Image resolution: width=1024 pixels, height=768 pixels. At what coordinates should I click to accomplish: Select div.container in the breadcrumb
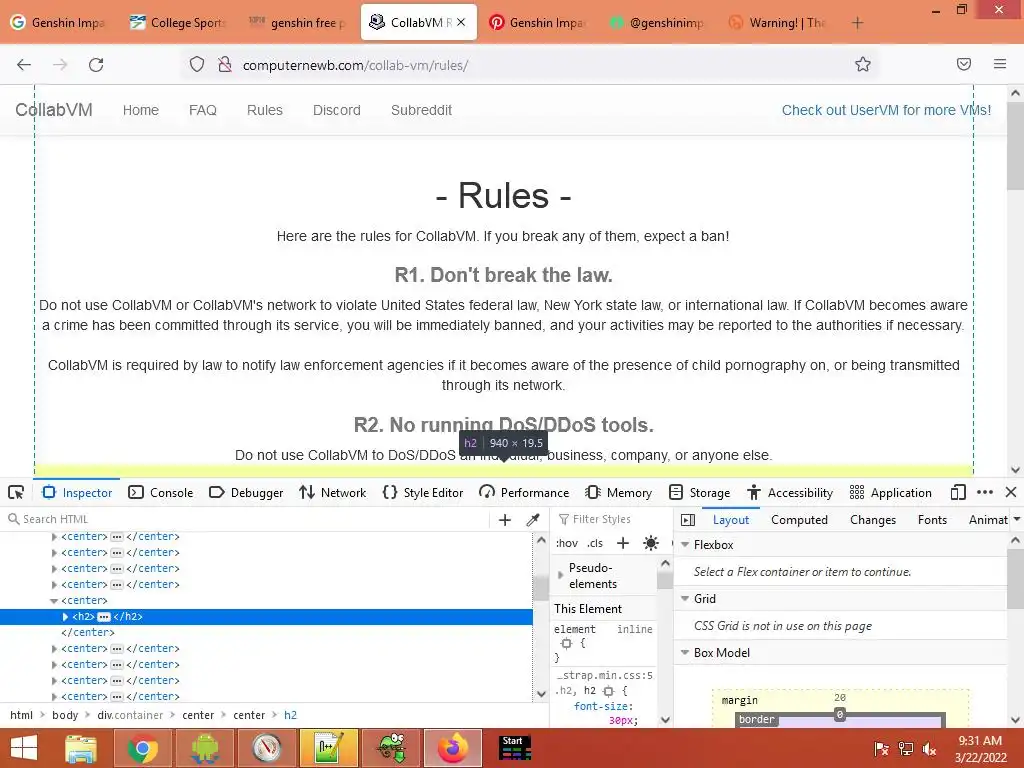click(x=130, y=715)
